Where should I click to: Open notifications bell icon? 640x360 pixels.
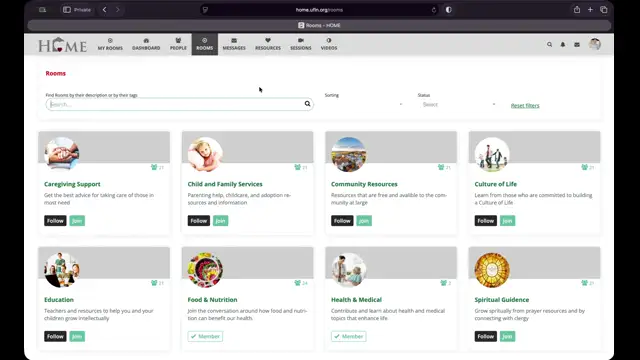click(x=563, y=44)
